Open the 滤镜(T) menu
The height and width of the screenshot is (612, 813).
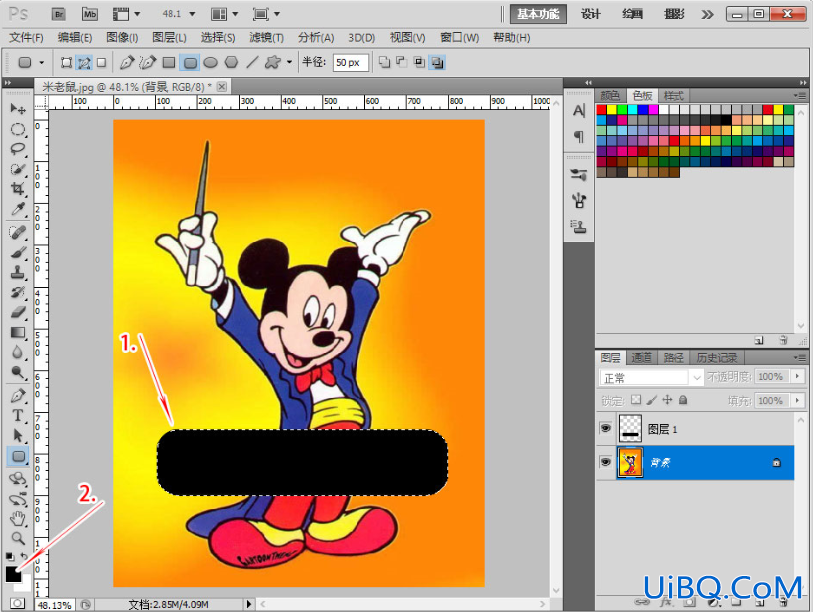pos(267,37)
